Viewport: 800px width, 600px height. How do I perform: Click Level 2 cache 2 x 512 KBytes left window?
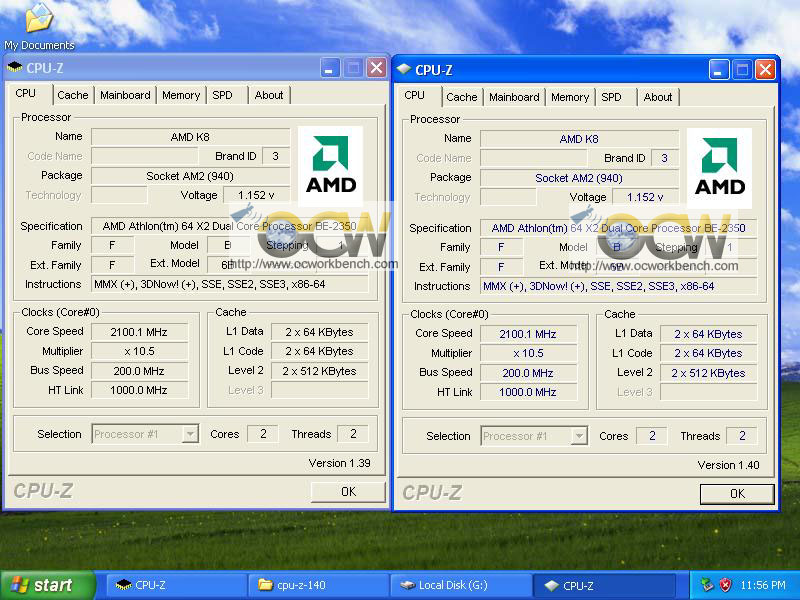pyautogui.click(x=319, y=371)
